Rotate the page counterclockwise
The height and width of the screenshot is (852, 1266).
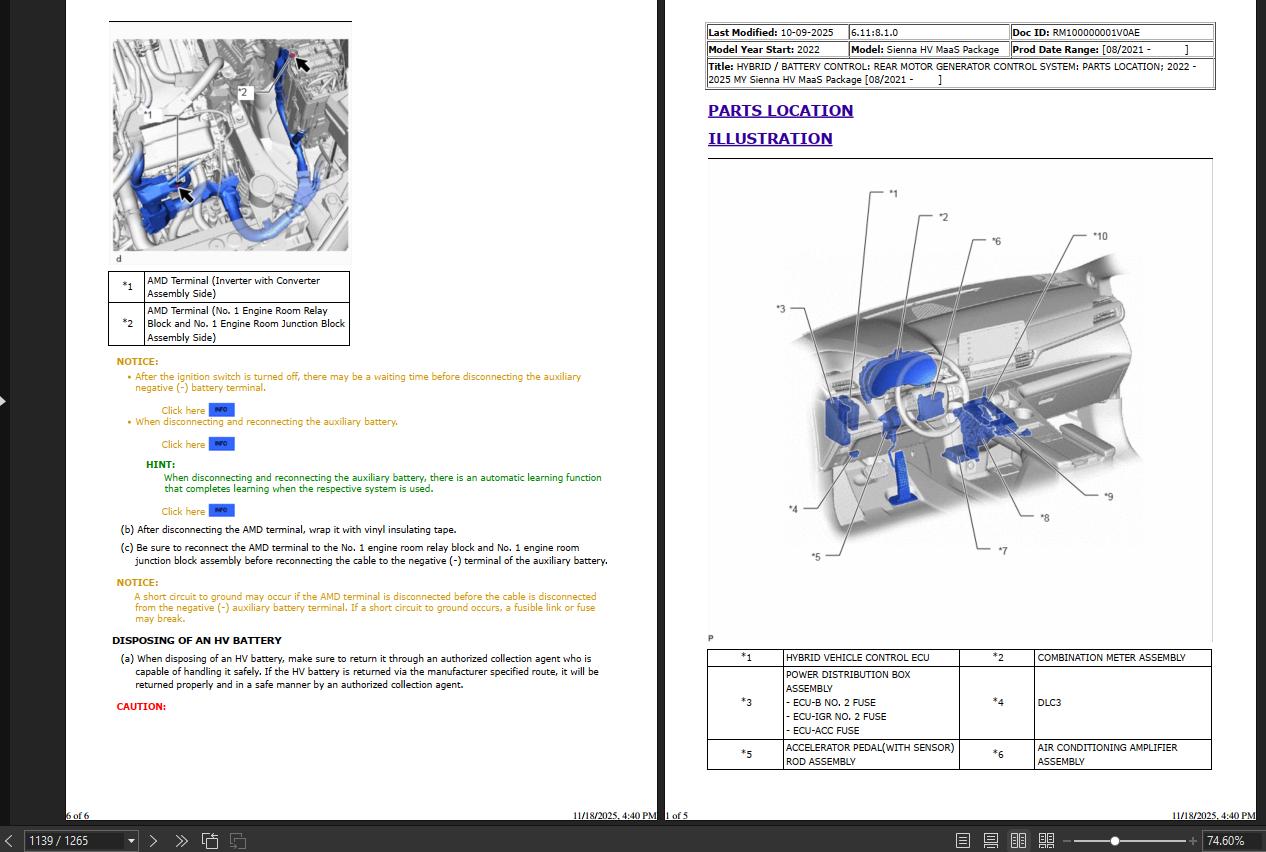tap(211, 840)
